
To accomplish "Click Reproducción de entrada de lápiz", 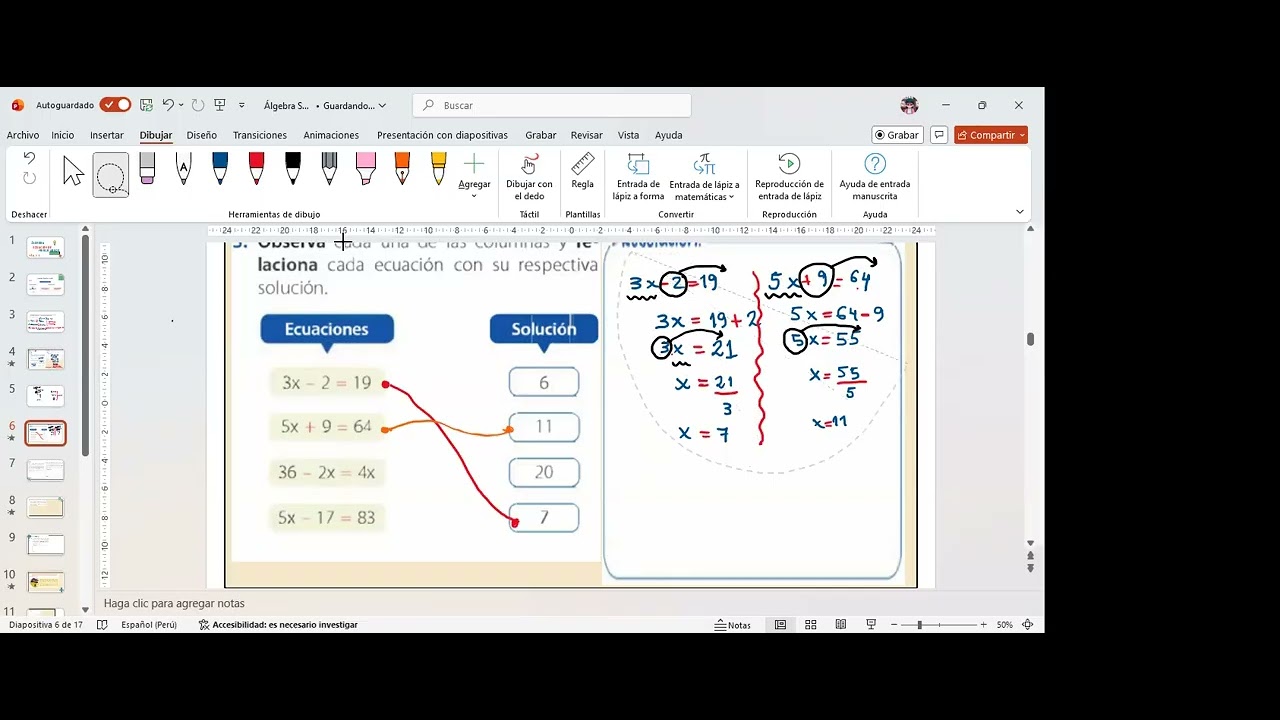I will click(789, 177).
